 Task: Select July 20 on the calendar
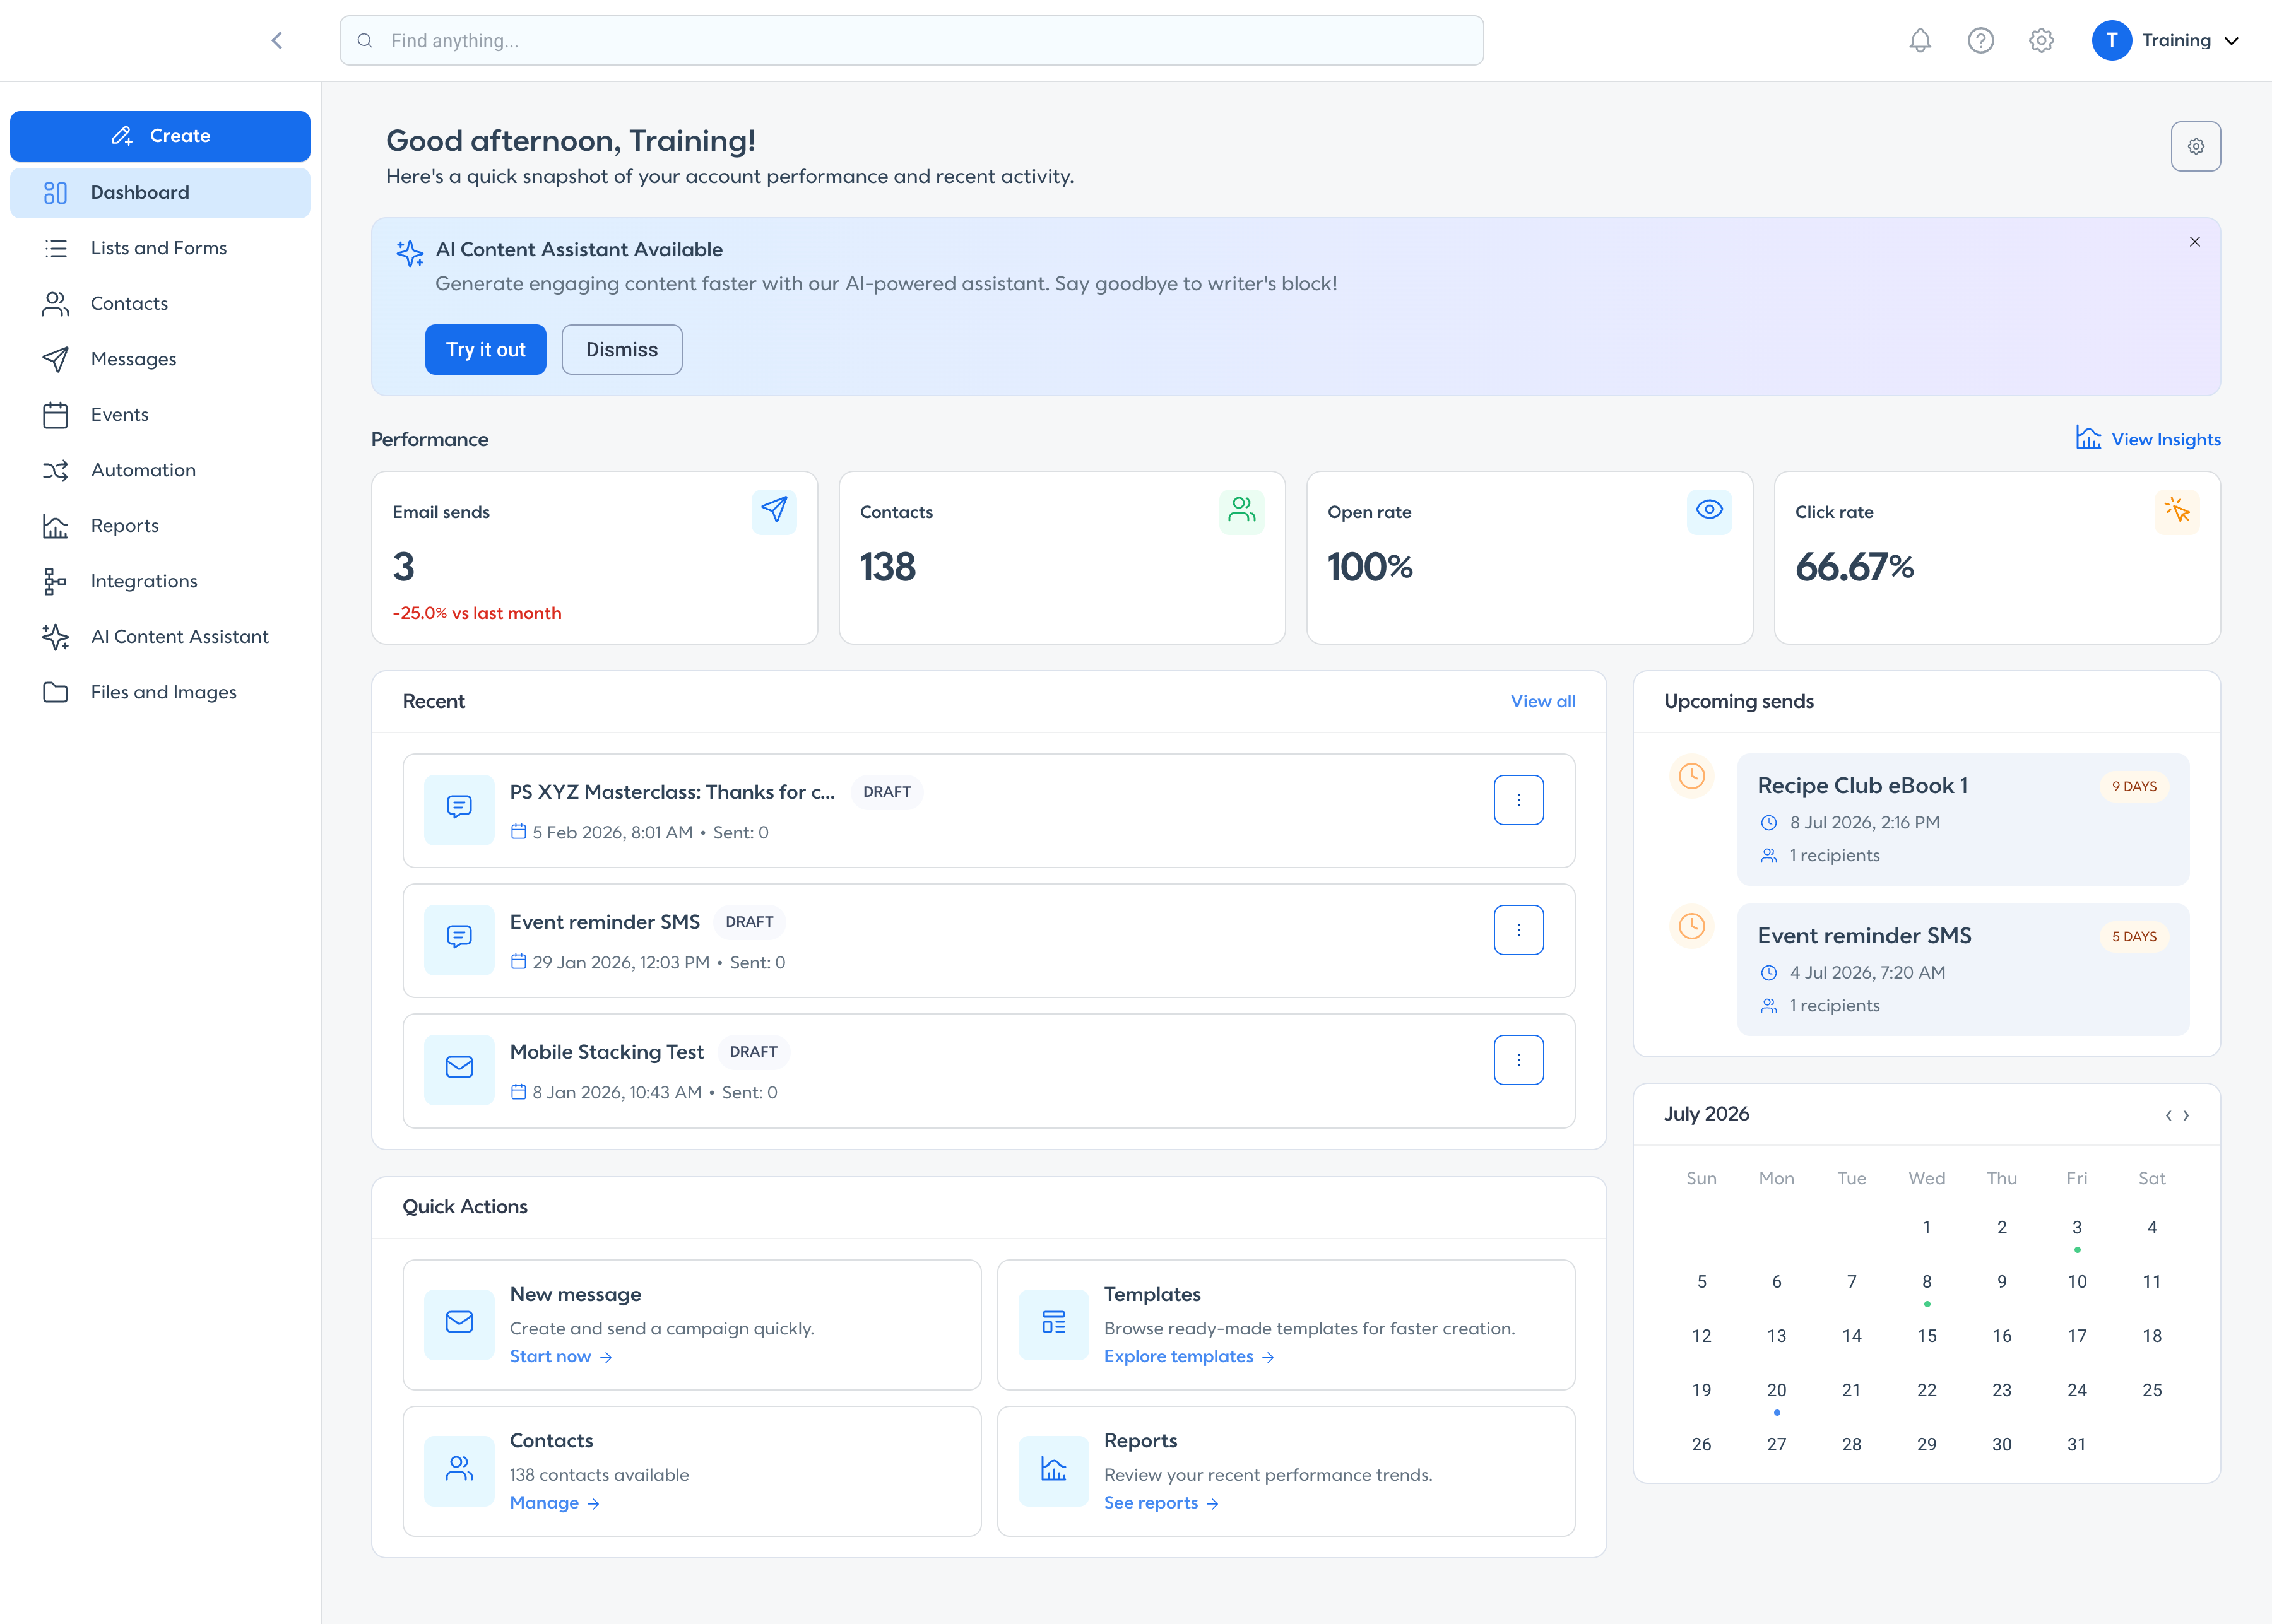pos(1776,1390)
